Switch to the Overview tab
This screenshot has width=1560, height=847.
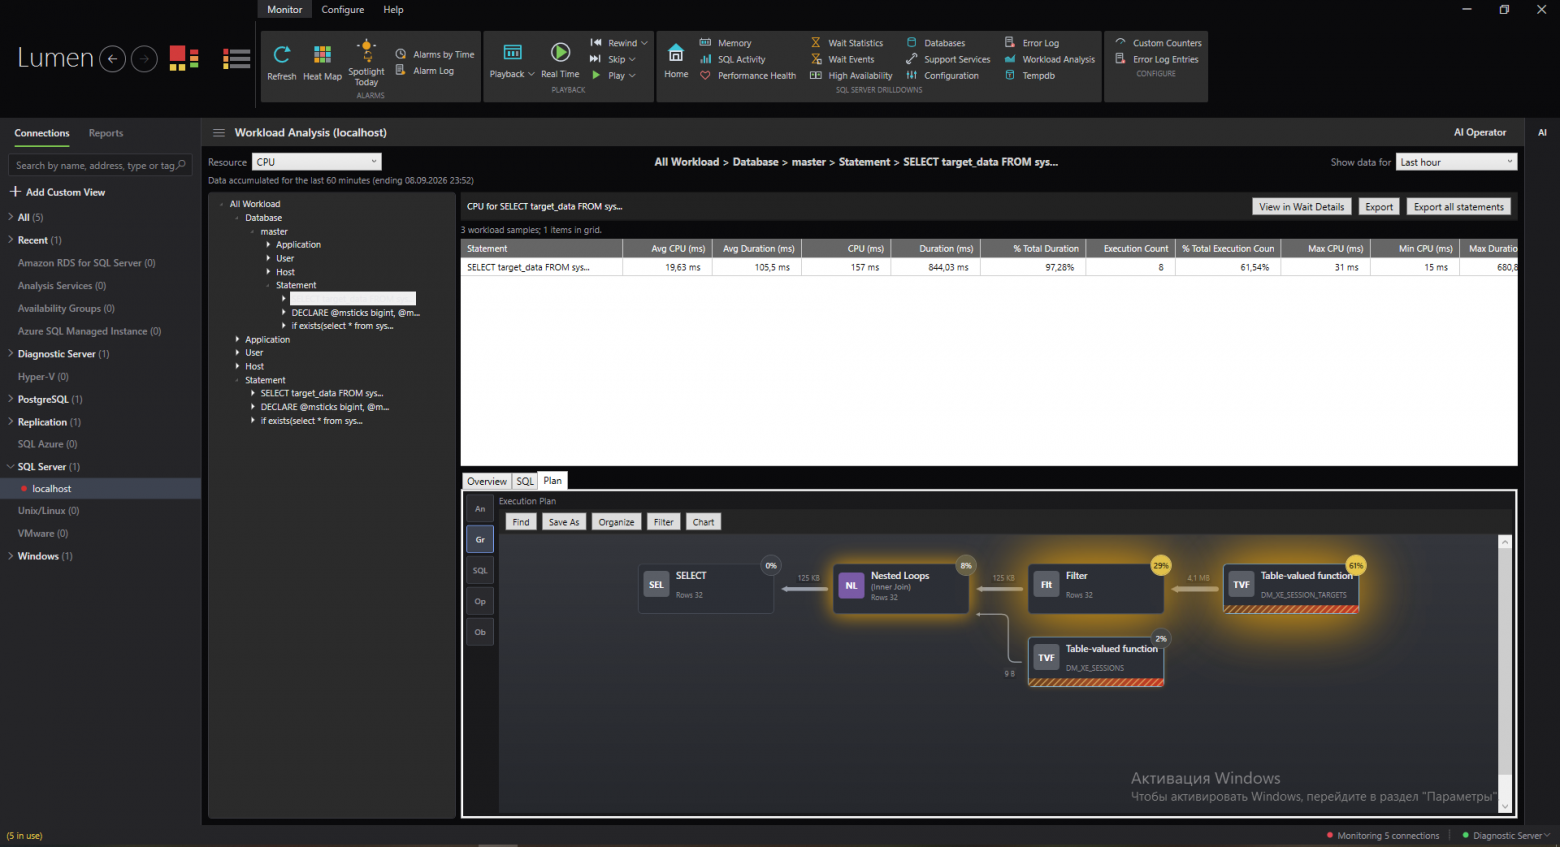point(487,481)
